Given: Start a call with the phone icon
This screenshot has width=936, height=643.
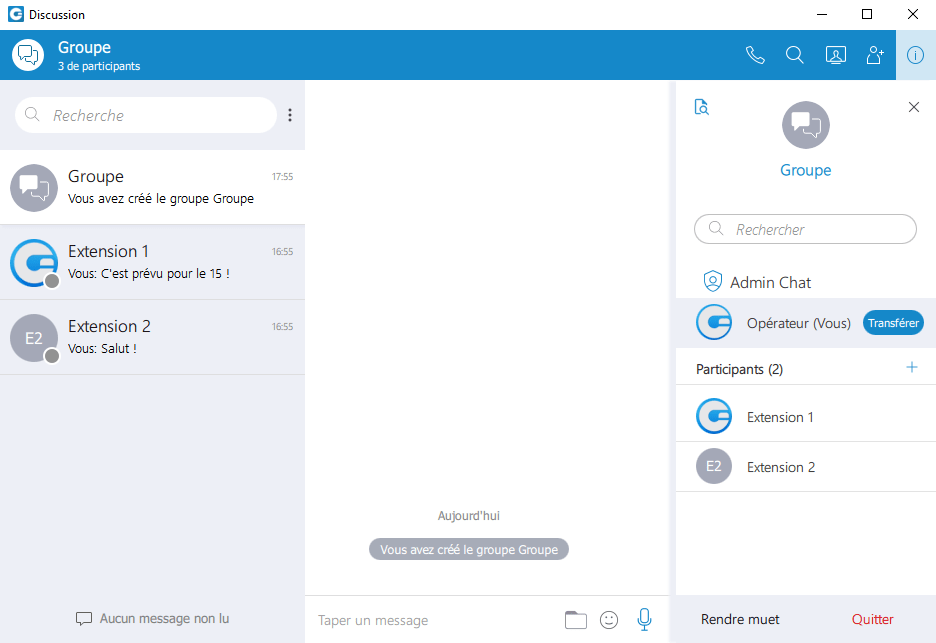Looking at the screenshot, I should (755, 55).
